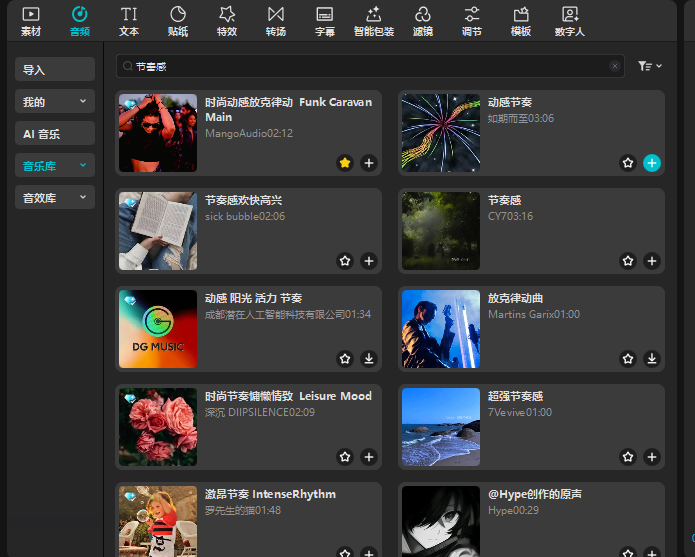Clear the search field text
This screenshot has height=557, width=695.
coord(615,66)
